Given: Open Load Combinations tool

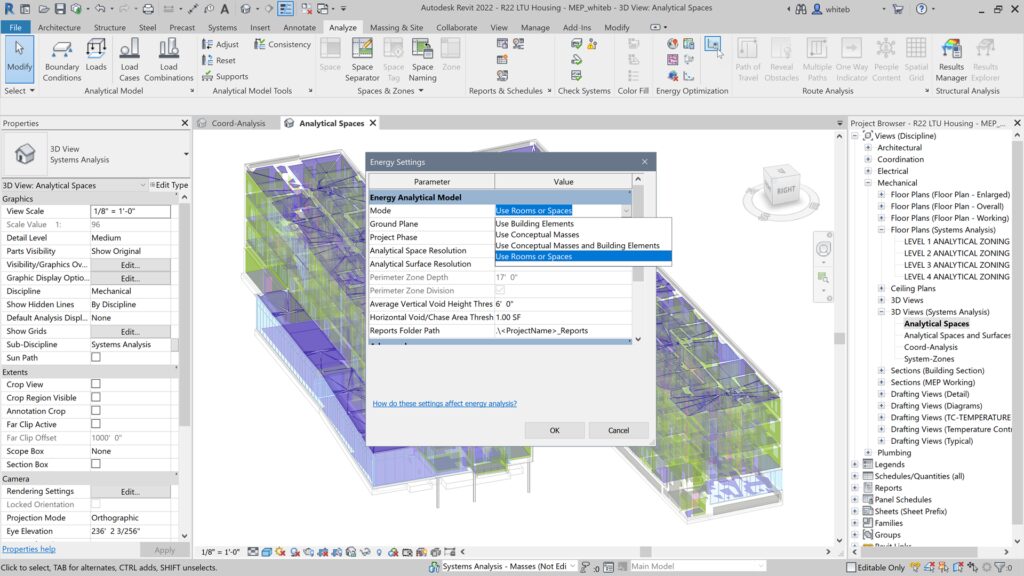Looking at the screenshot, I should [x=168, y=59].
